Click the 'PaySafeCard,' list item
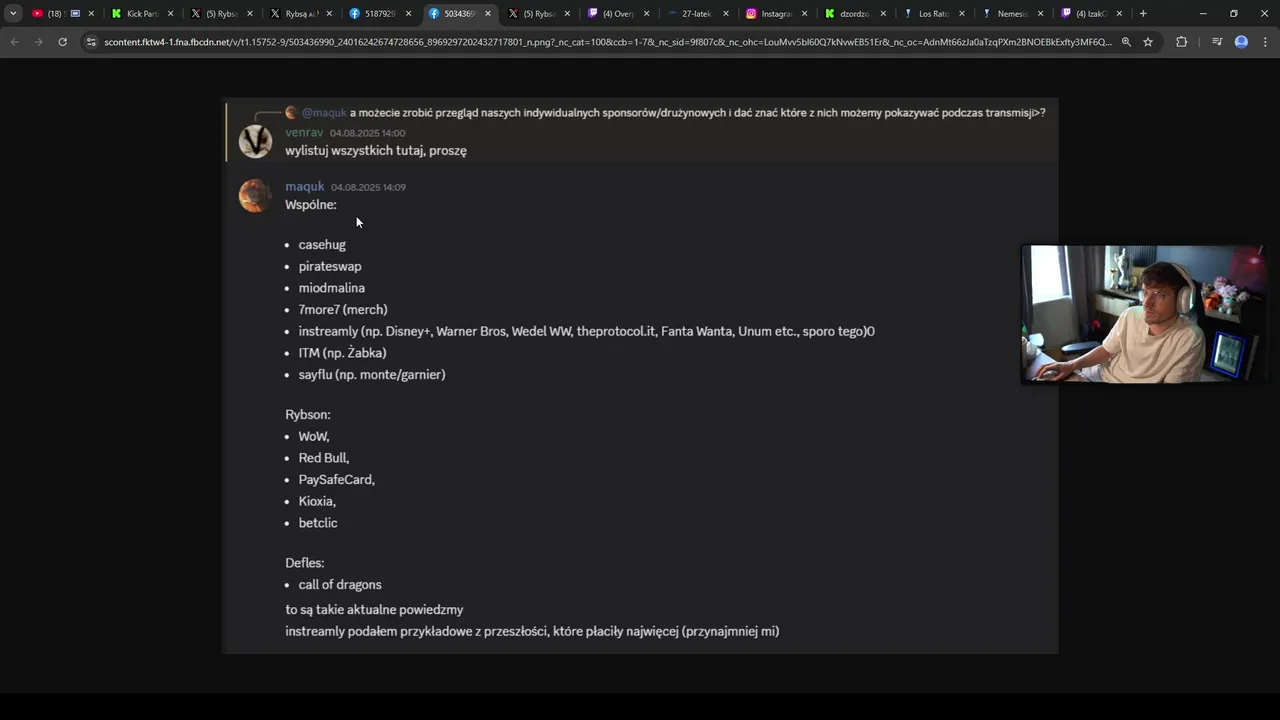Viewport: 1280px width, 720px height. click(336, 480)
